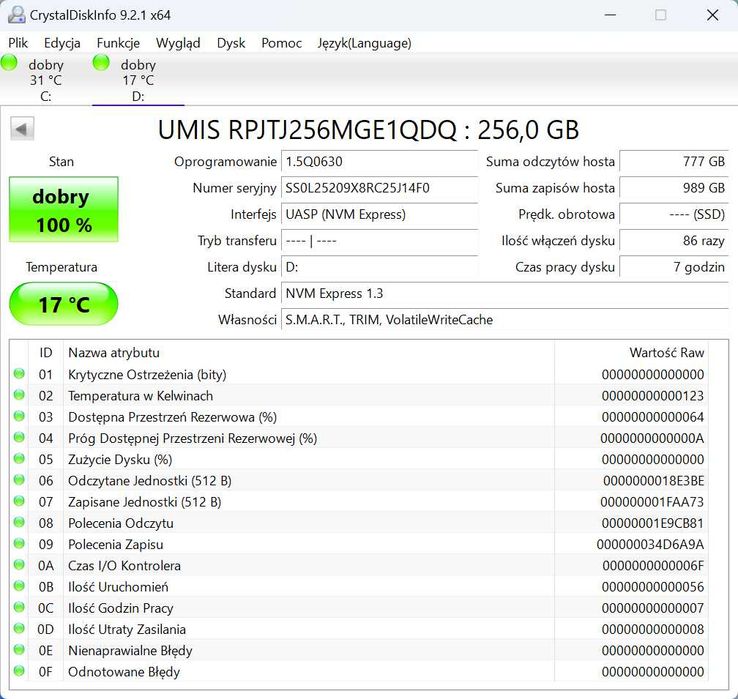Screen dimensions: 738x699
Task: Click status dot of Temperatura w Kelwinach row
Action: [19, 395]
